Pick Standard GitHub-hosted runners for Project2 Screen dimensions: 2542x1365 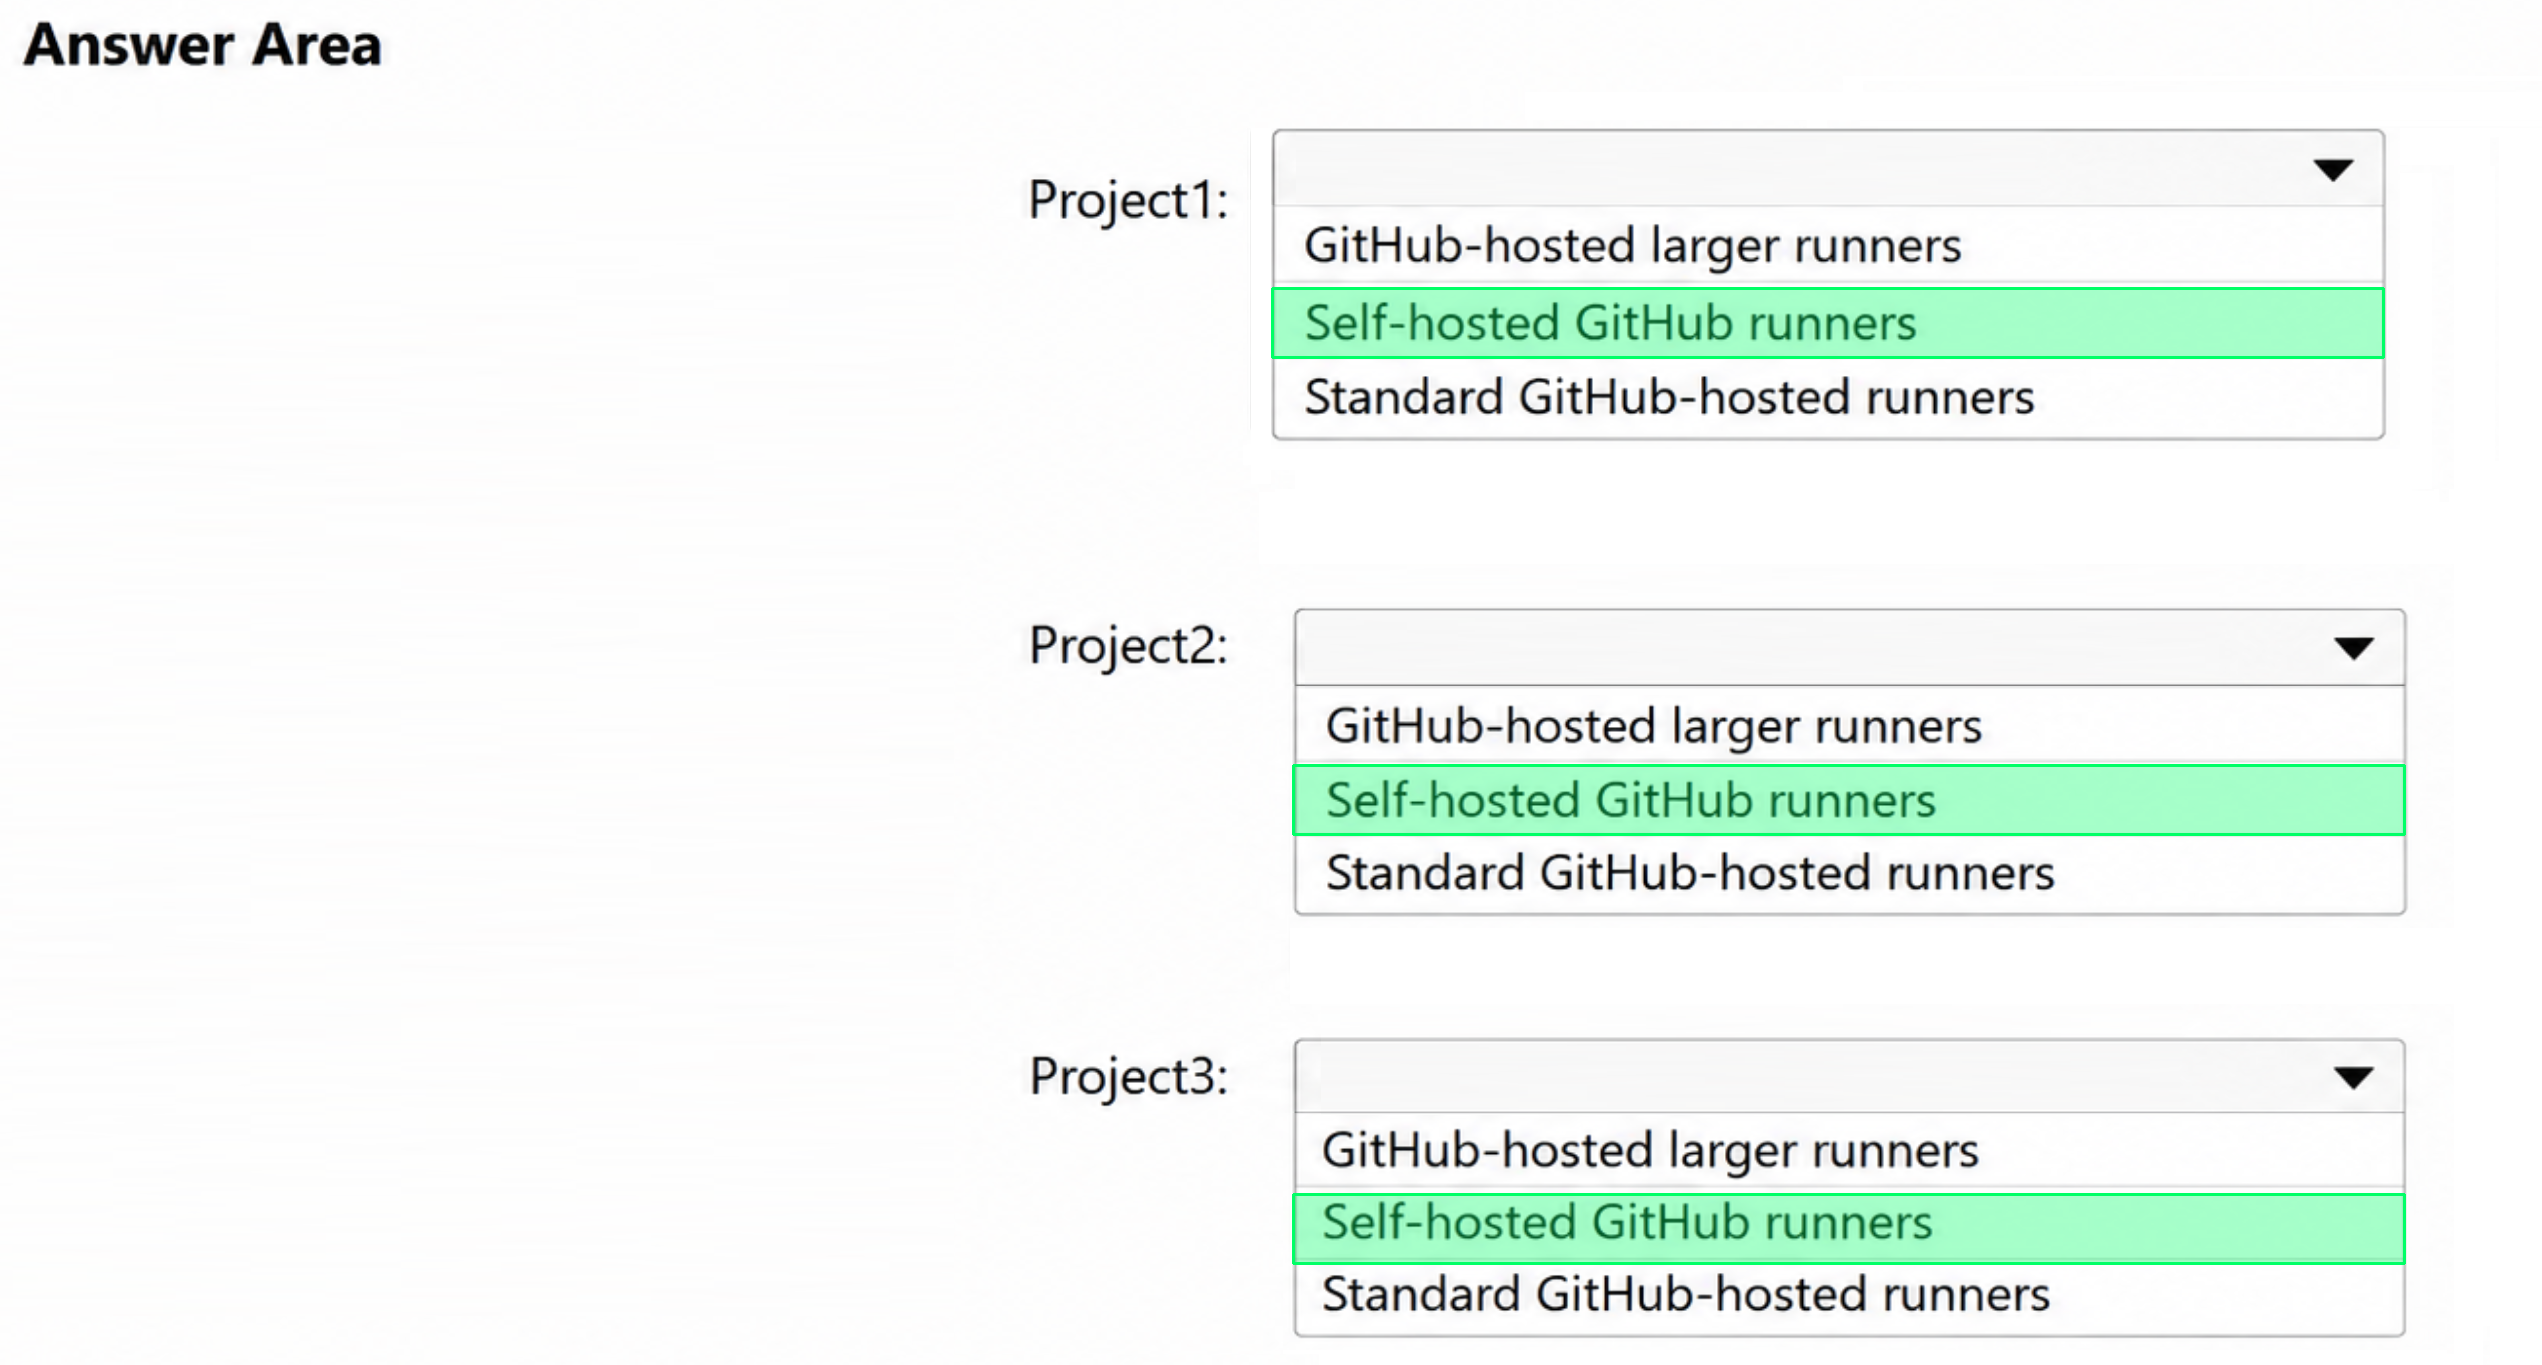tap(1850, 873)
